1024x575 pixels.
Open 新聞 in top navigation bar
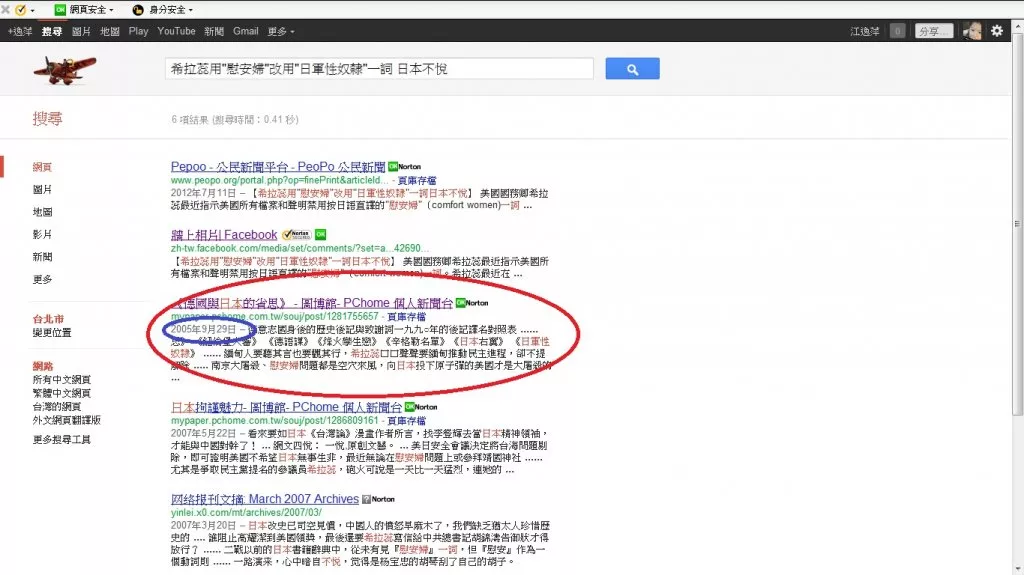click(x=214, y=31)
